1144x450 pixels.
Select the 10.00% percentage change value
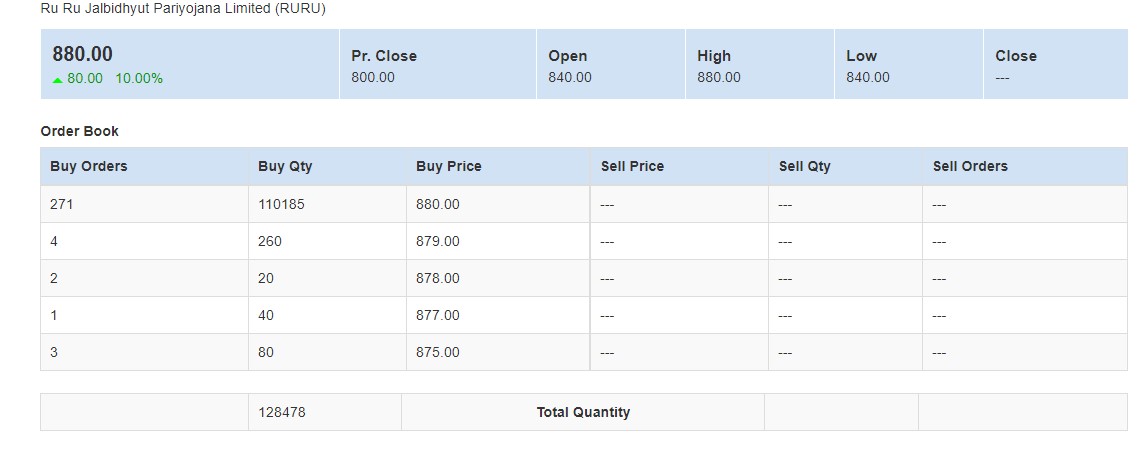coord(139,78)
